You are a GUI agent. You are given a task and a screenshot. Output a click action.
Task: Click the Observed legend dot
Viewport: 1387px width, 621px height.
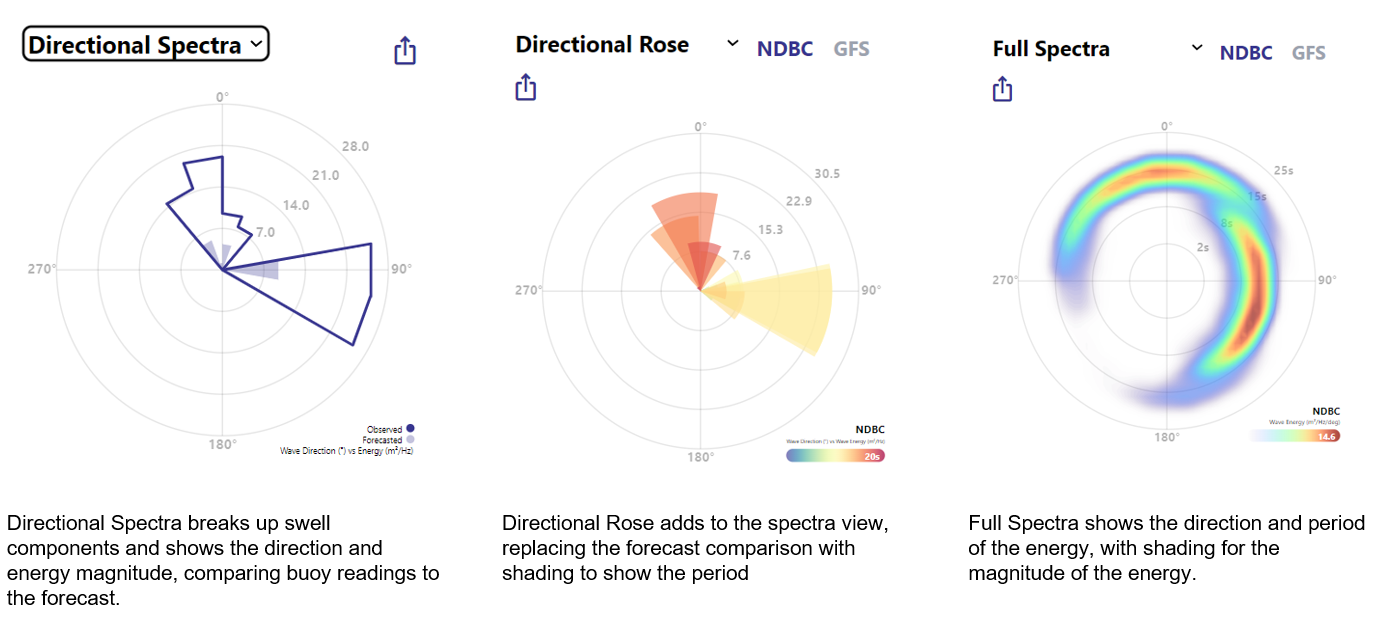[x=410, y=429]
